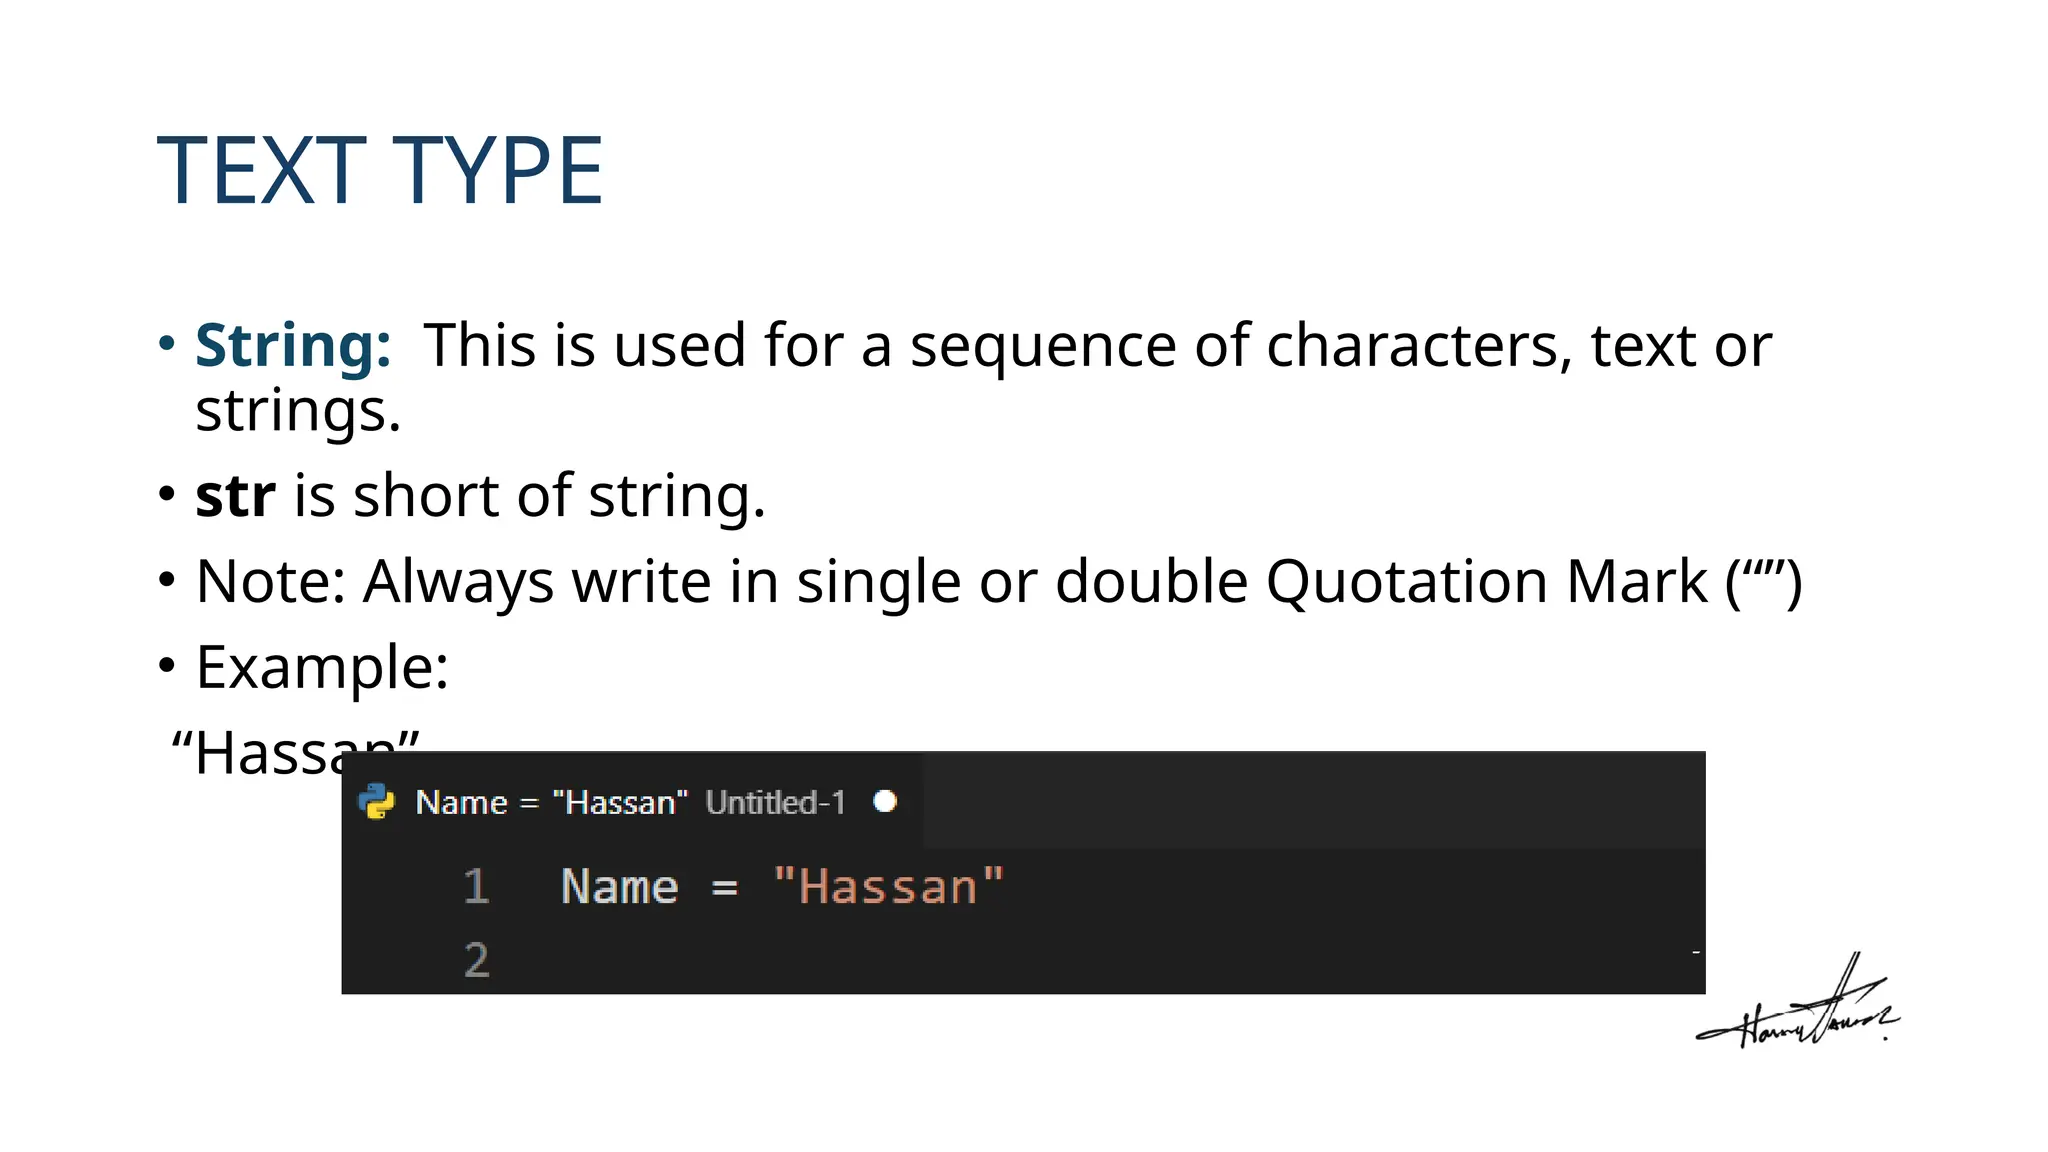
Task: Click the bold blue "String:" word
Action: coord(293,345)
